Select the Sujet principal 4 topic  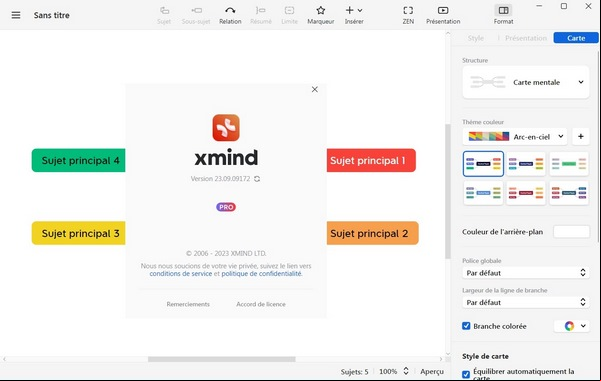point(79,160)
